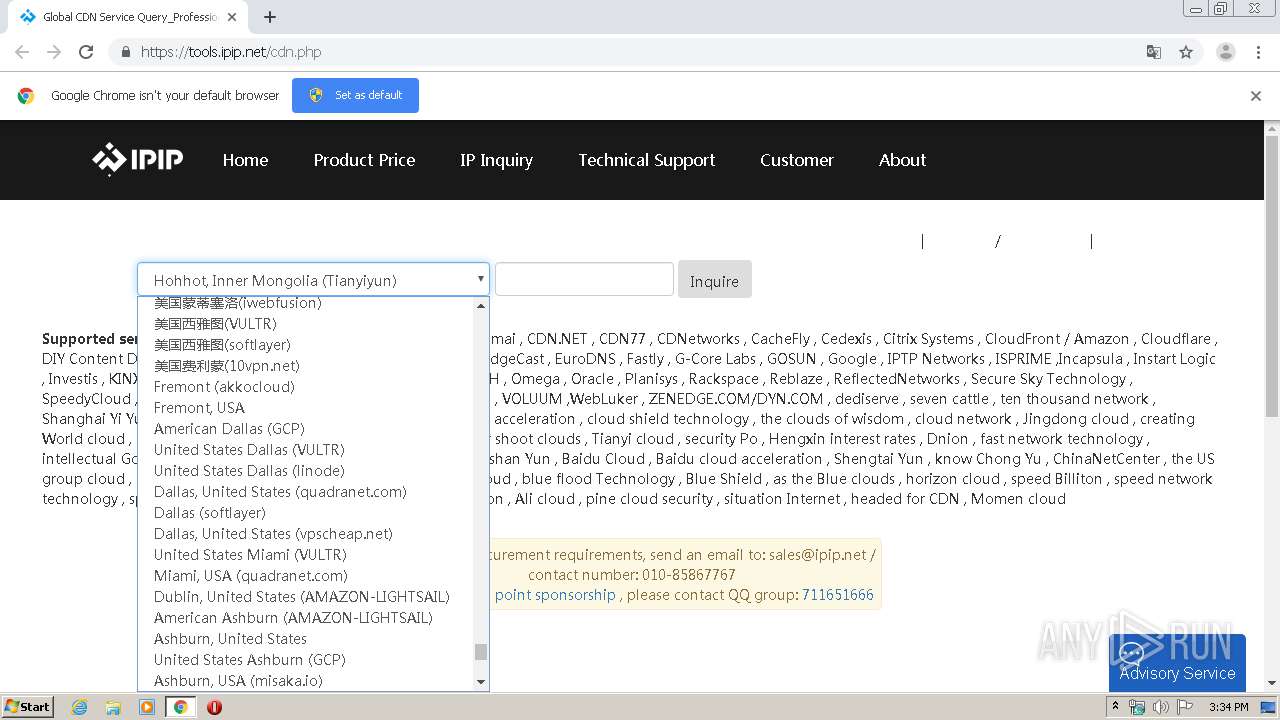Select Fremont (akkocloud) option

coord(306,387)
